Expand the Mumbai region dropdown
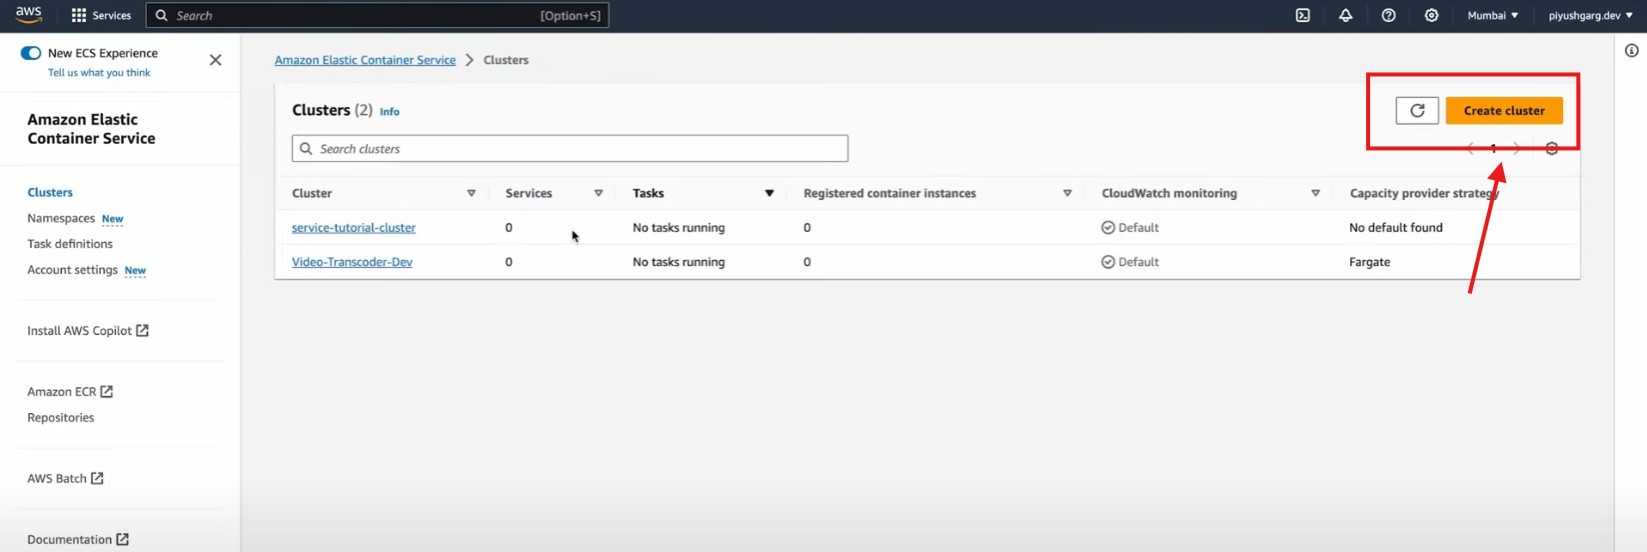The image size is (1647, 552). pyautogui.click(x=1492, y=15)
